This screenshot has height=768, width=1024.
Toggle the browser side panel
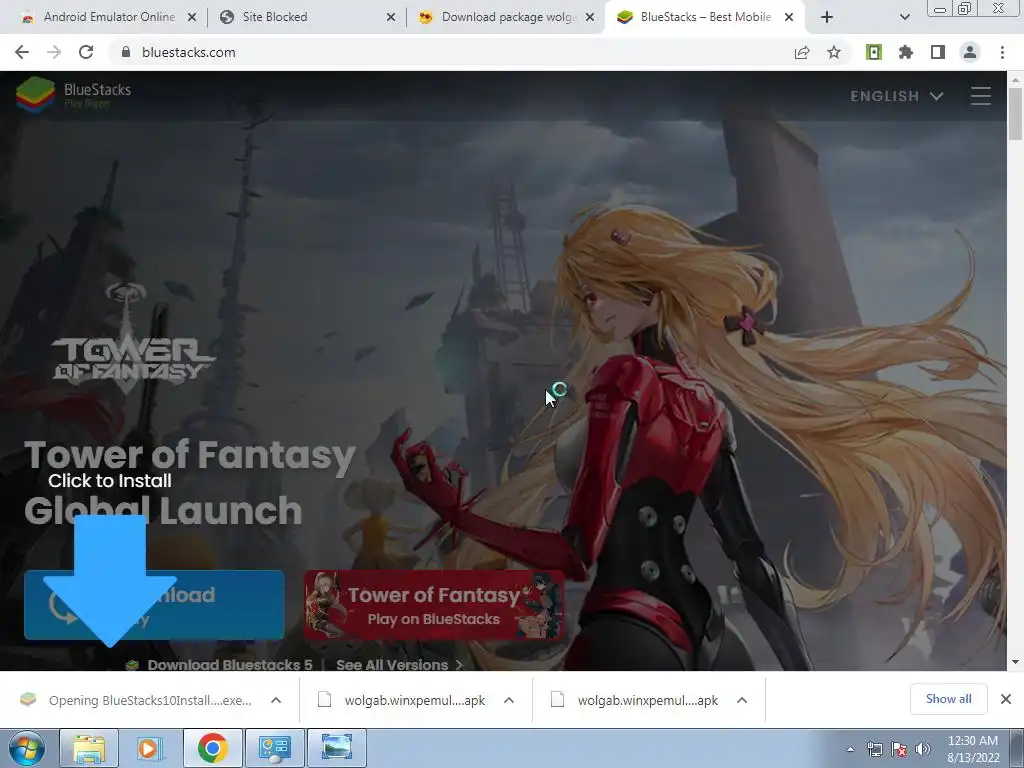938,52
